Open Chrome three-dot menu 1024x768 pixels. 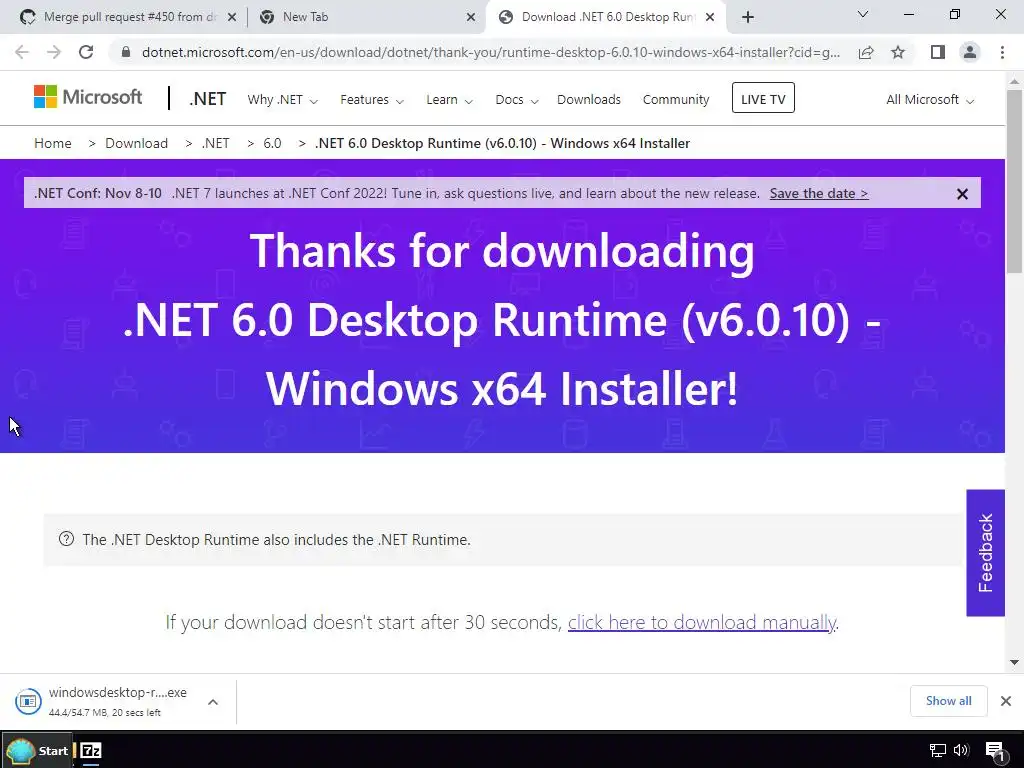point(1002,52)
